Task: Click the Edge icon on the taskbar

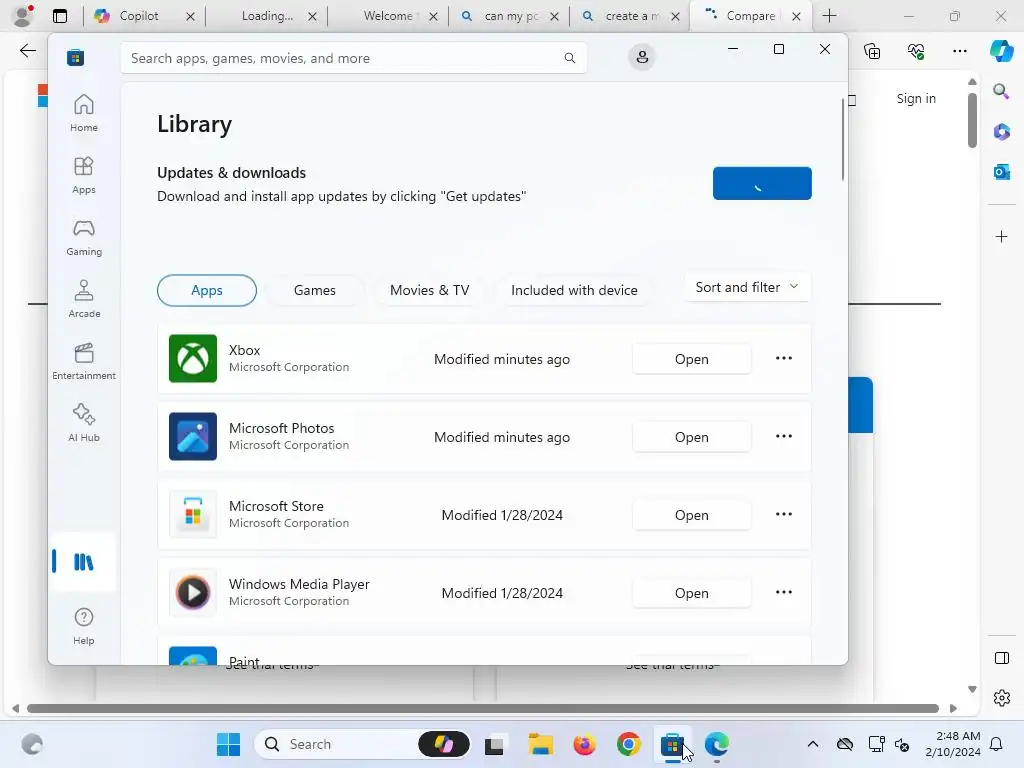Action: [716, 744]
